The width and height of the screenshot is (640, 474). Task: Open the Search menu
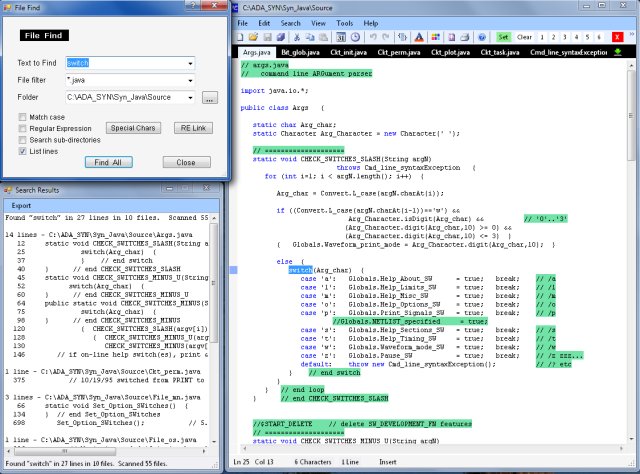[x=290, y=22]
